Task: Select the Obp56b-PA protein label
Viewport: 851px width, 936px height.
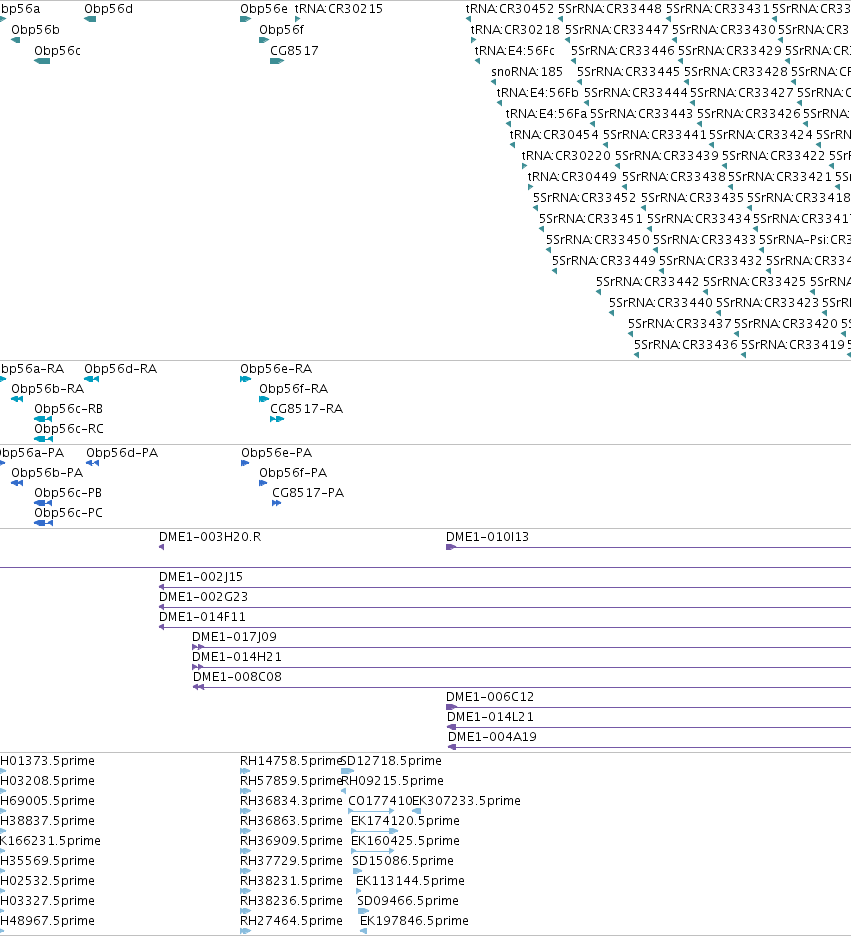Action: pyautogui.click(x=47, y=473)
